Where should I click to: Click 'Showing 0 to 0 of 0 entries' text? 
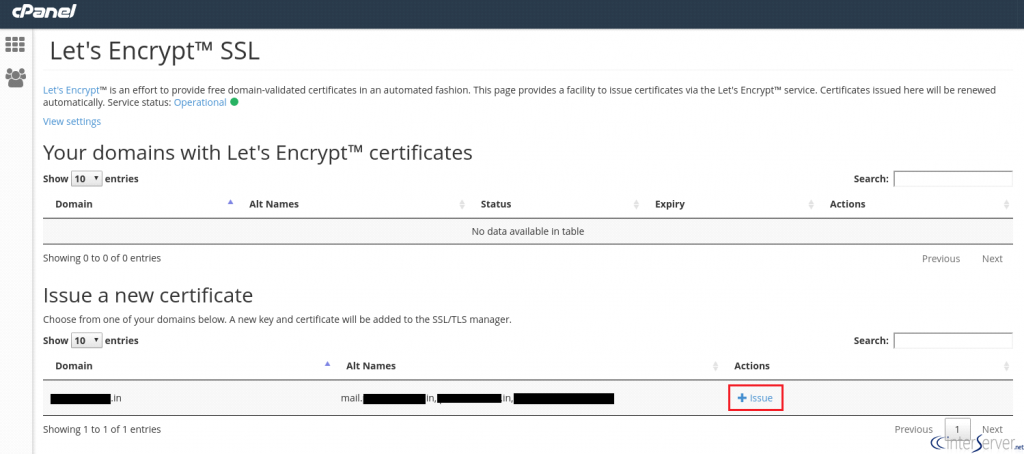tap(102, 258)
